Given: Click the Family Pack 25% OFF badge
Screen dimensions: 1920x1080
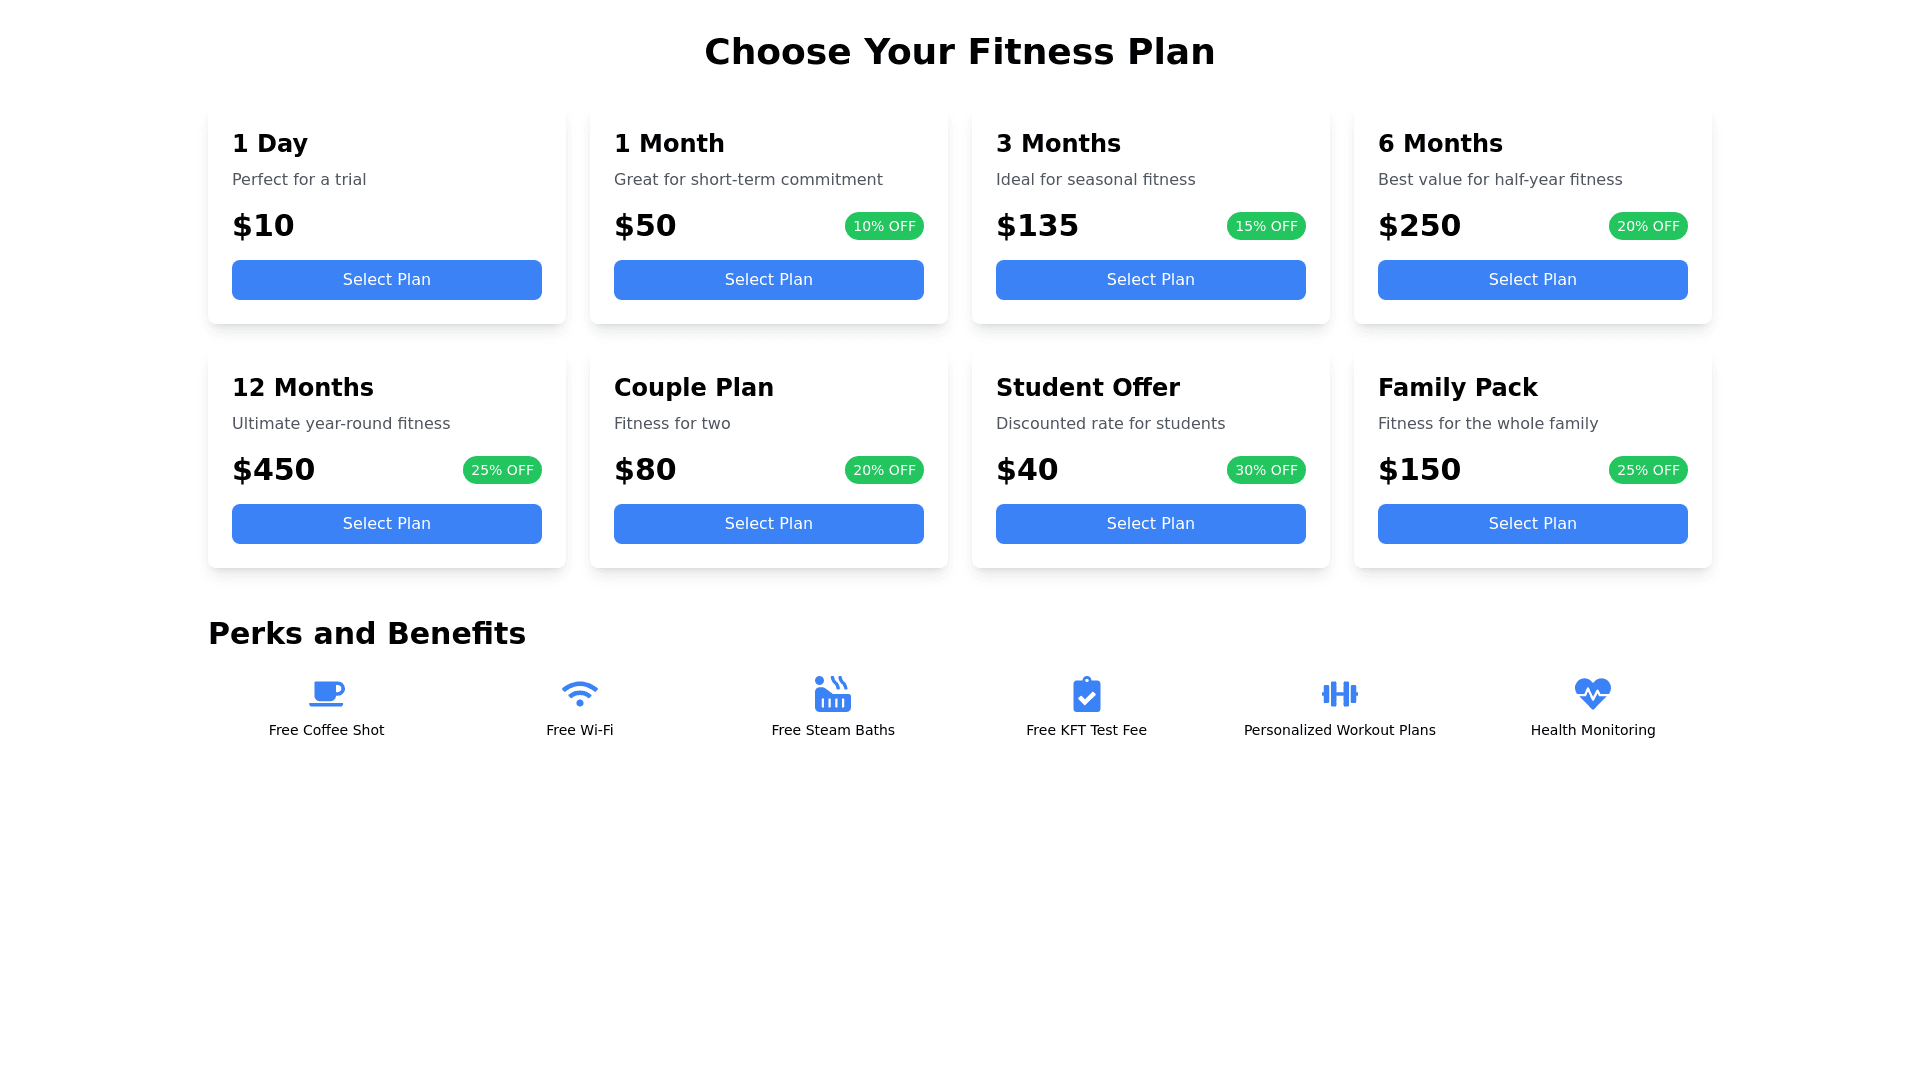Looking at the screenshot, I should point(1648,470).
